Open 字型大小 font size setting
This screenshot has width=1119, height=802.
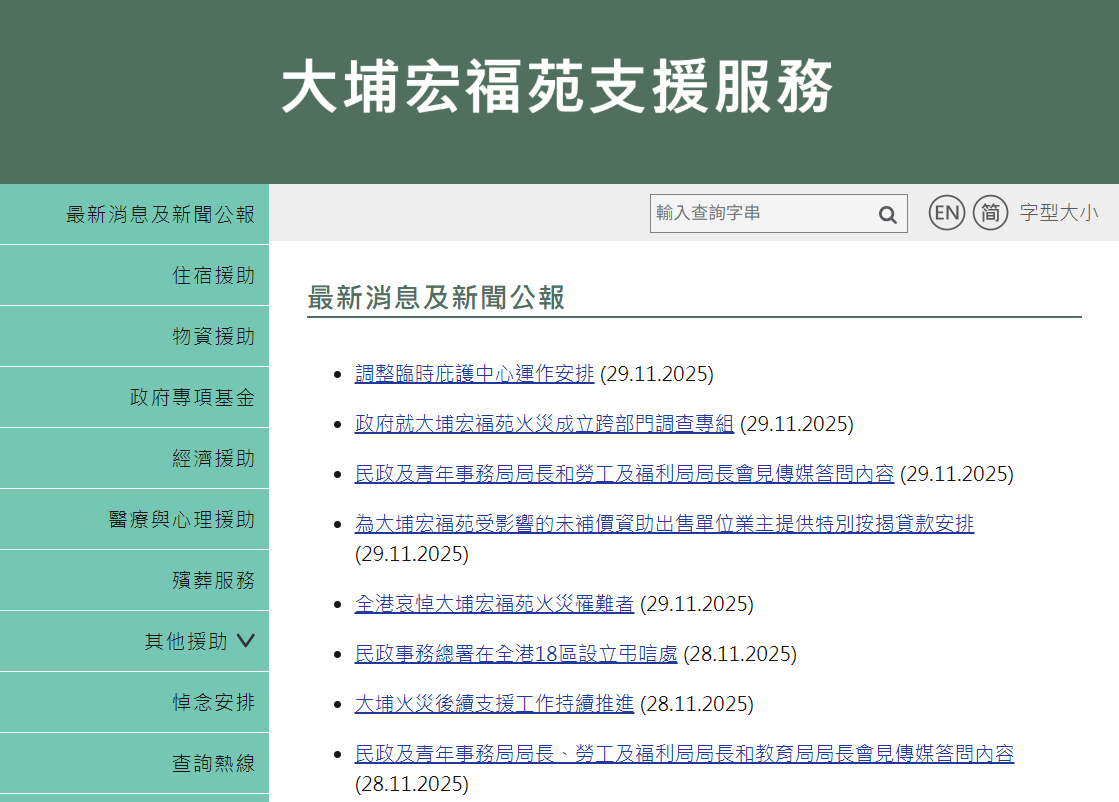coord(1058,213)
